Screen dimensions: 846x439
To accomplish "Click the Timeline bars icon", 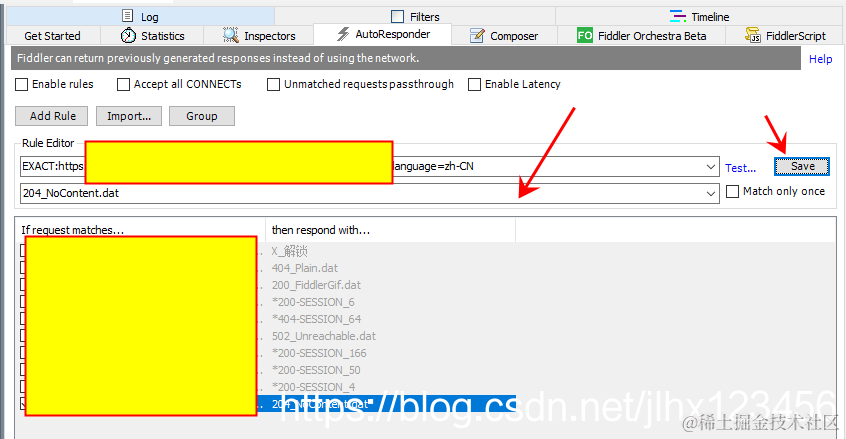I will point(678,16).
